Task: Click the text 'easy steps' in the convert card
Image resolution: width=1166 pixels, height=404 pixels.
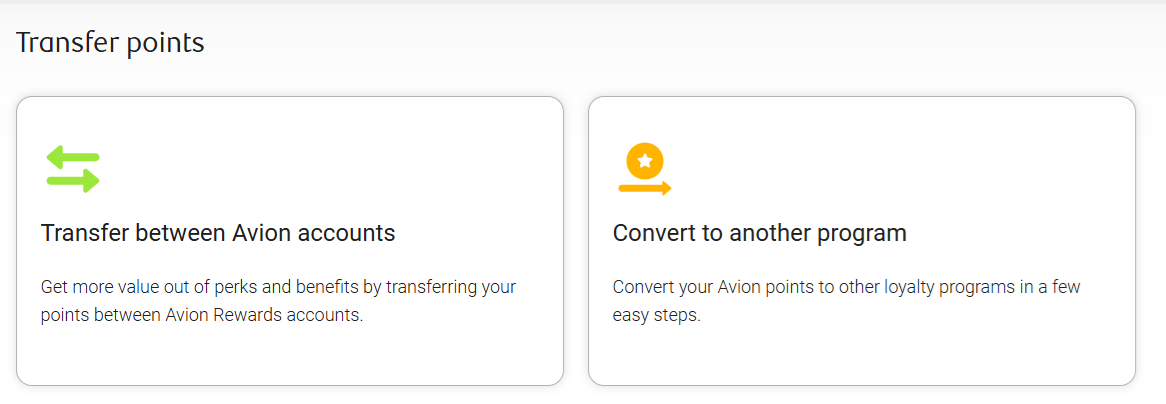Action: coord(657,315)
